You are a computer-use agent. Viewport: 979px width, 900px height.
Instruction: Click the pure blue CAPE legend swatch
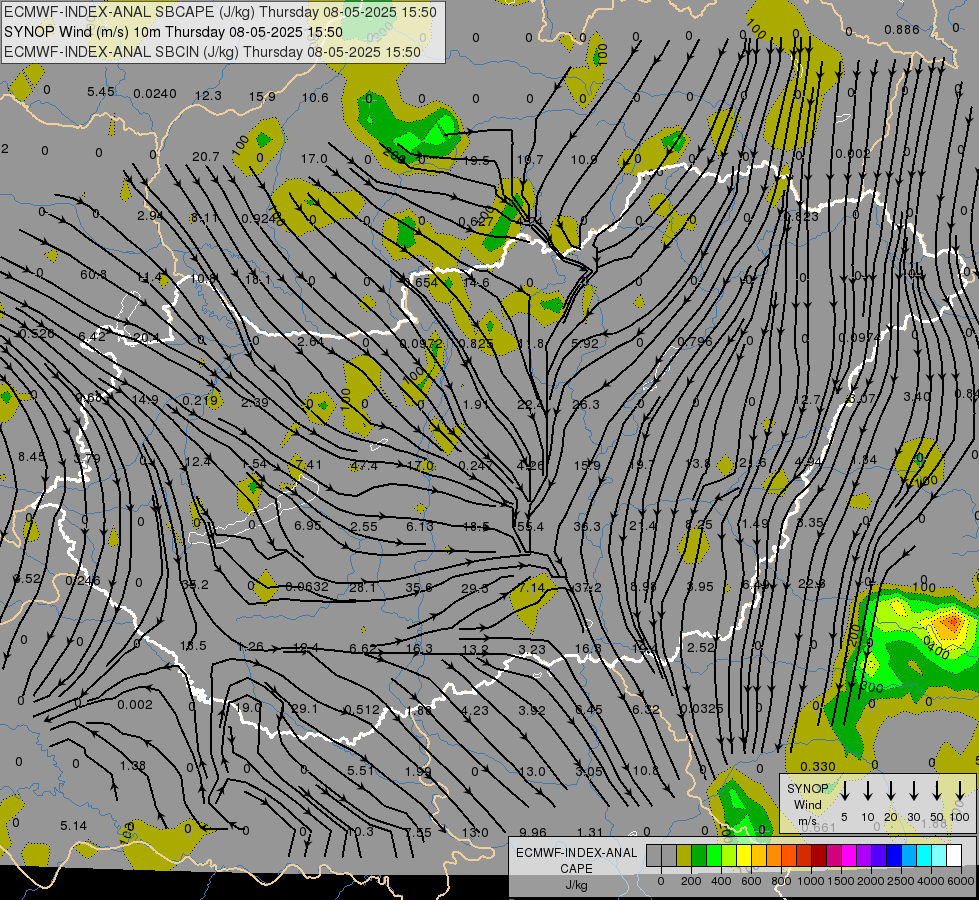(x=893, y=855)
